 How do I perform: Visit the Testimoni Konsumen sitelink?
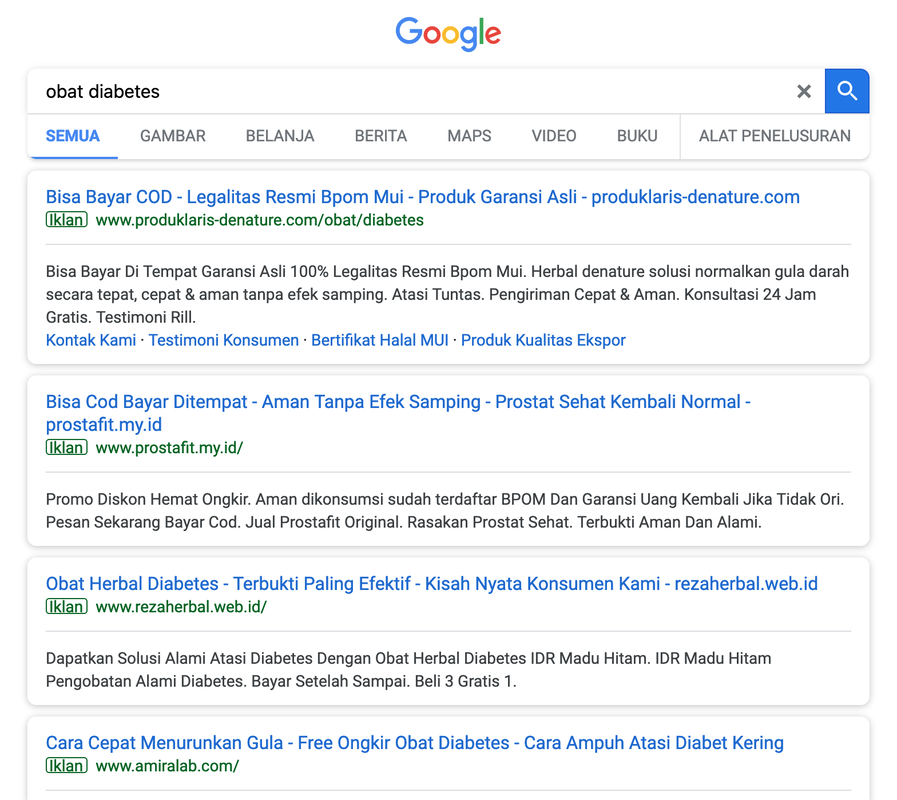click(224, 340)
